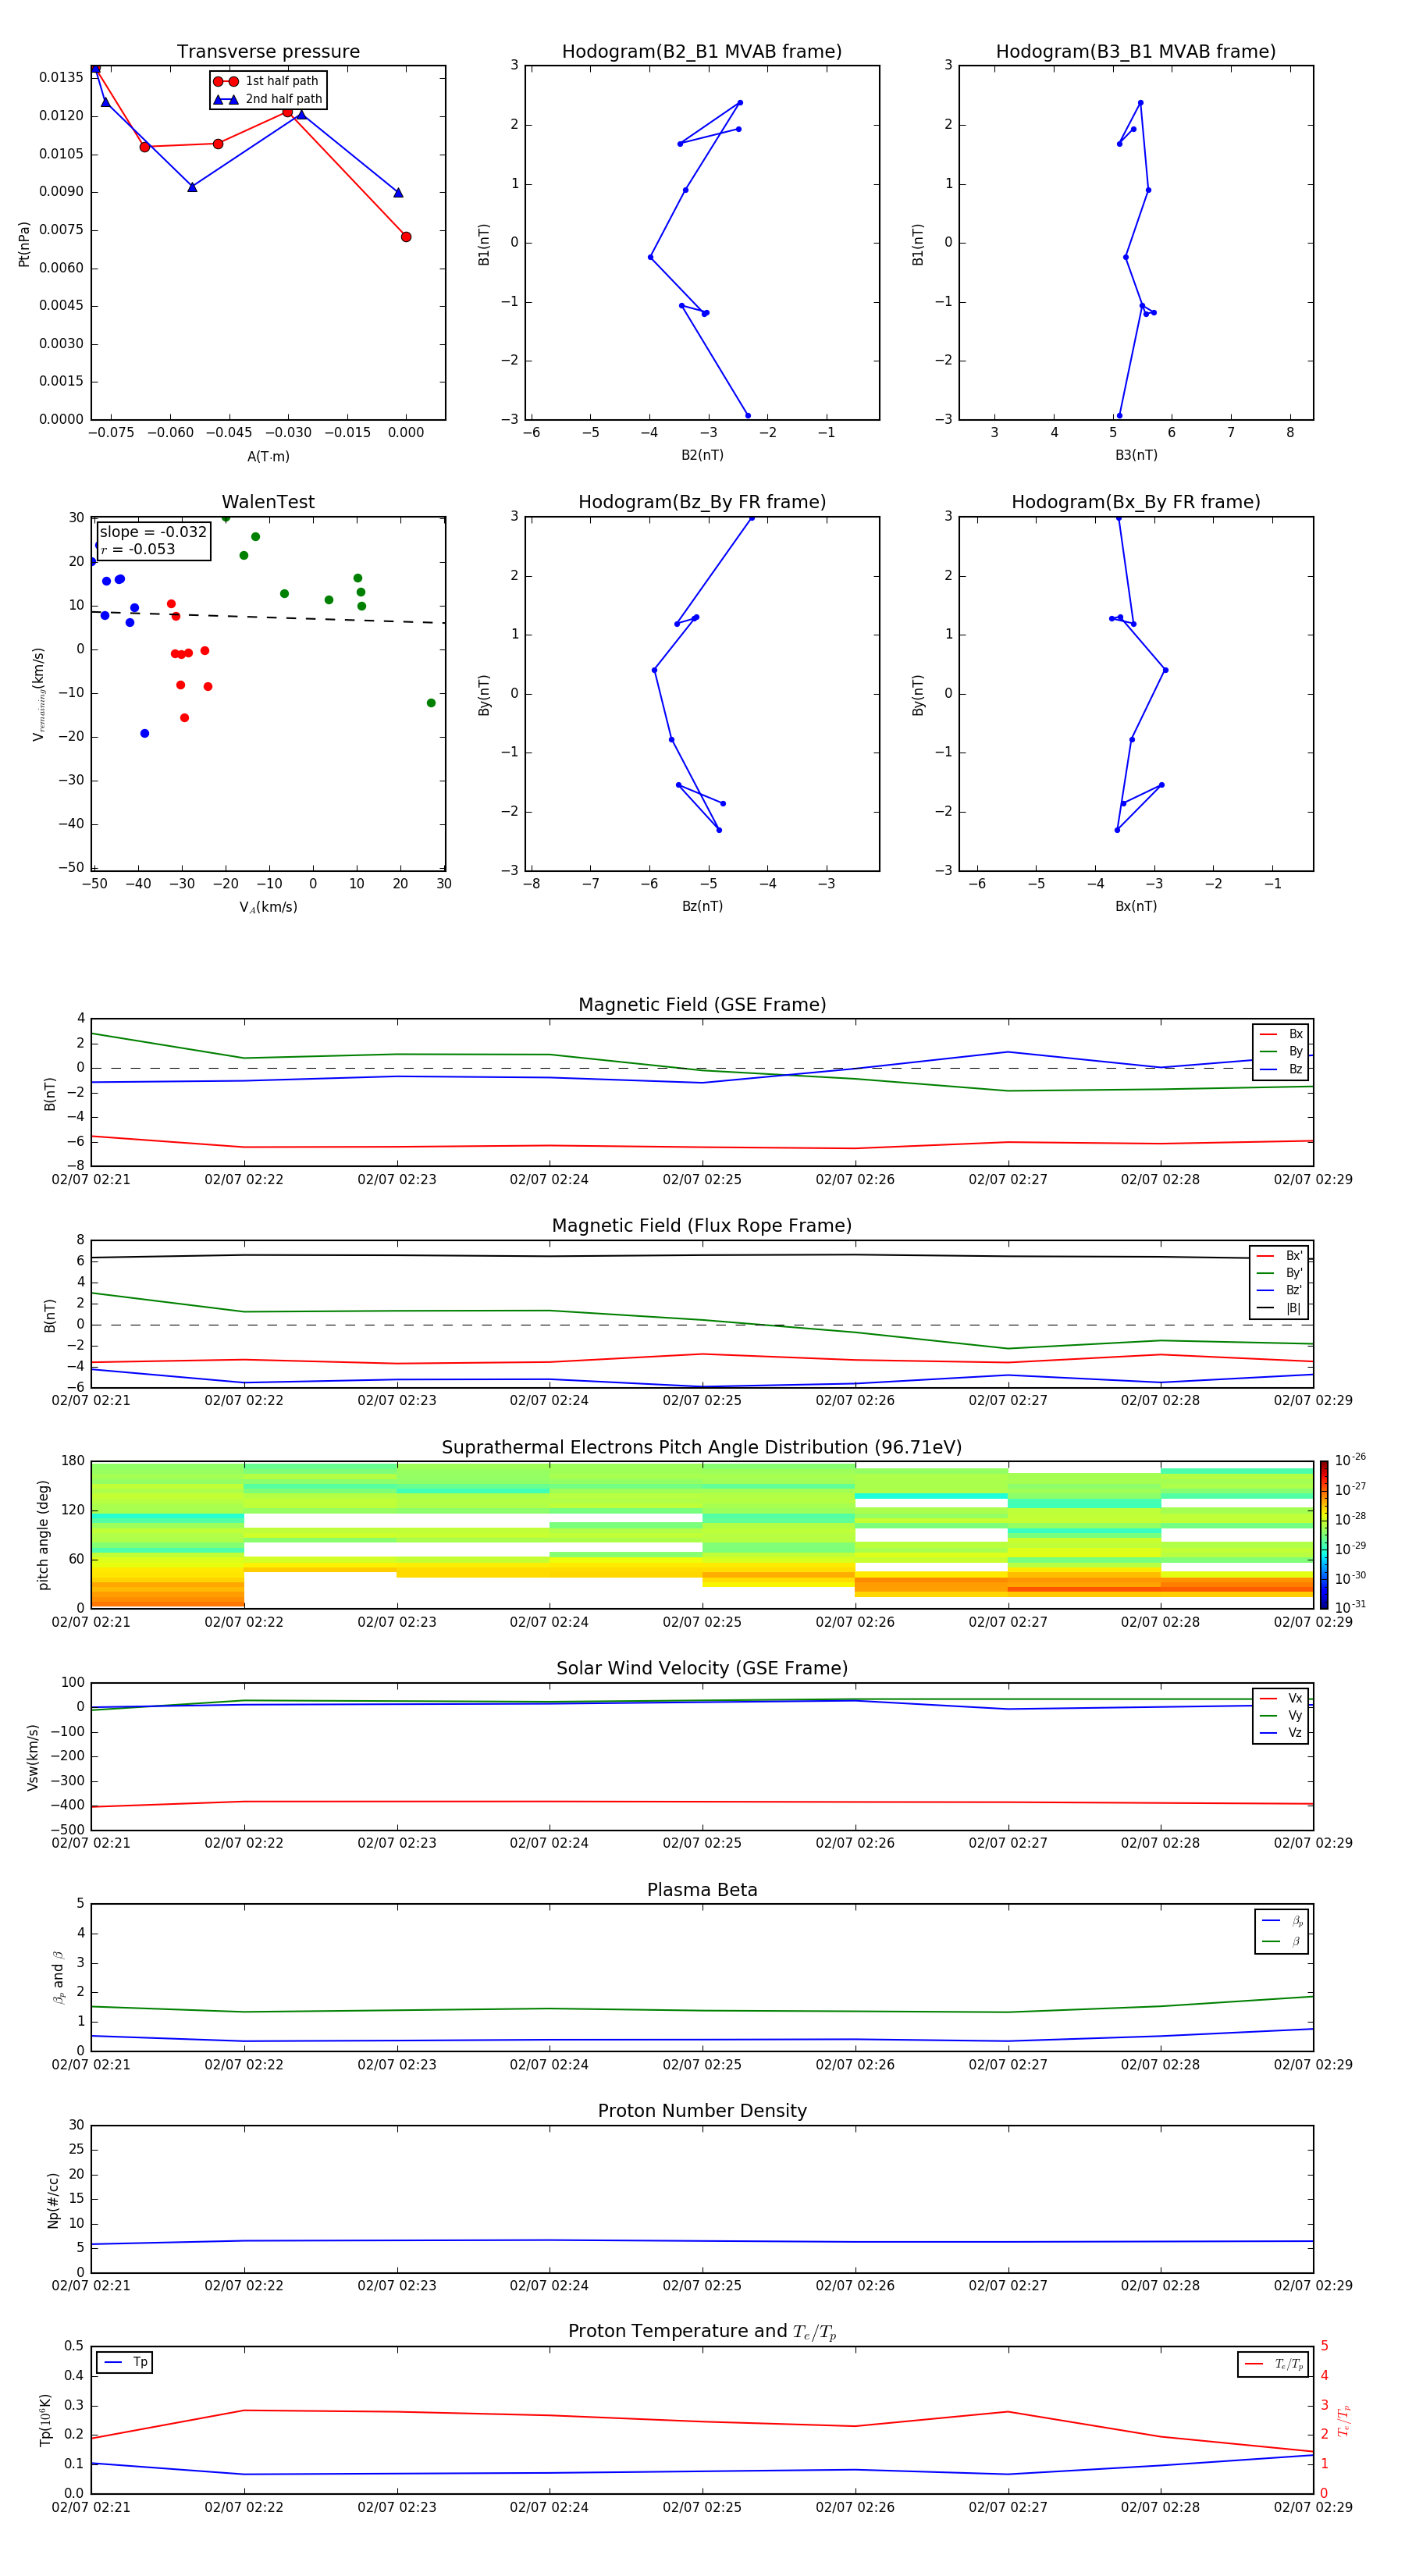Click the "Hodogram(Bx_By FR frame)" title
Image resolution: width=1405 pixels, height=2576 pixels.
(1136, 502)
